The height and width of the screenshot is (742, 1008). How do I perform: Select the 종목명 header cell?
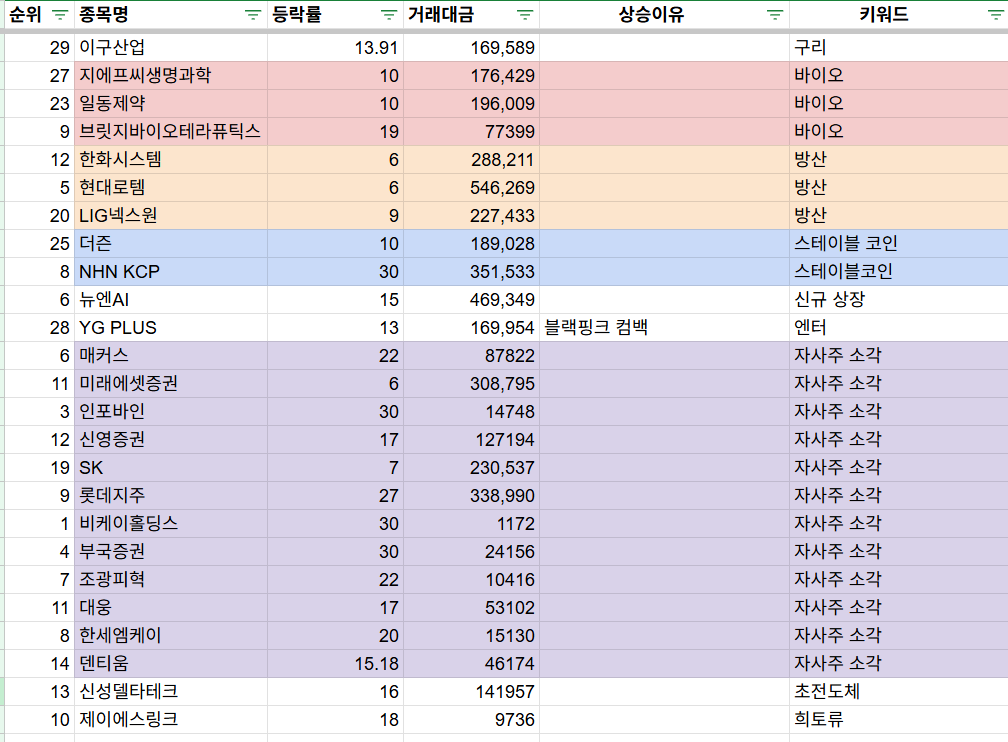171,15
